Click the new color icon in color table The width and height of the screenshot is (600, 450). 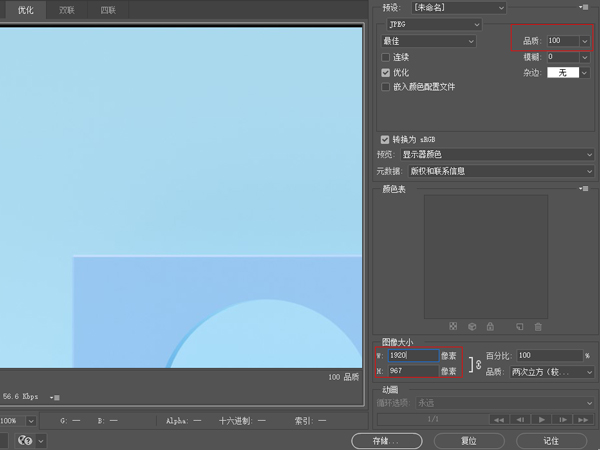[520, 326]
